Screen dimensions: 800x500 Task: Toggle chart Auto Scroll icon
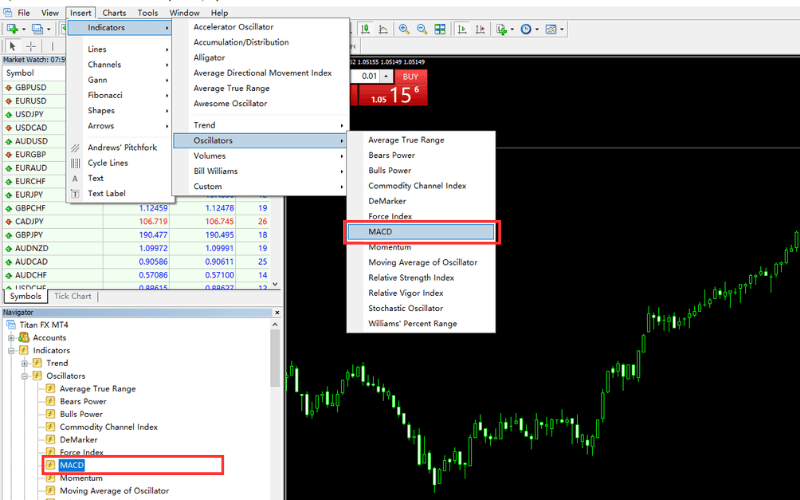(462, 29)
